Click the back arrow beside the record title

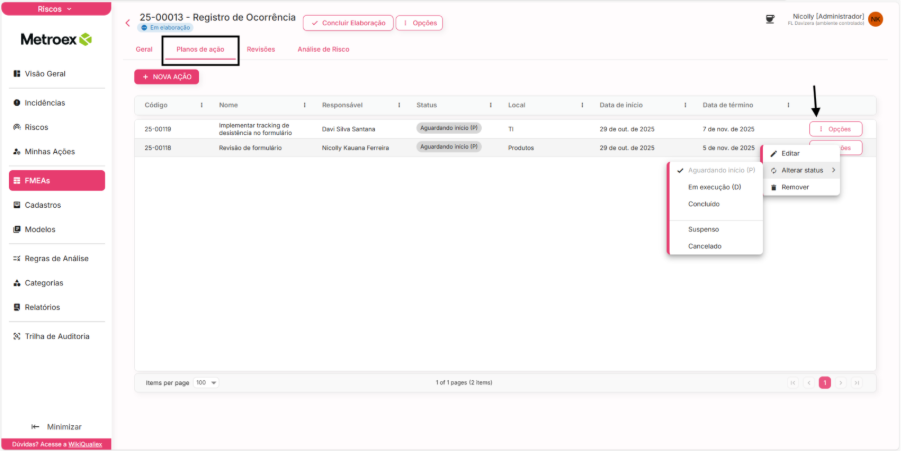tap(127, 22)
